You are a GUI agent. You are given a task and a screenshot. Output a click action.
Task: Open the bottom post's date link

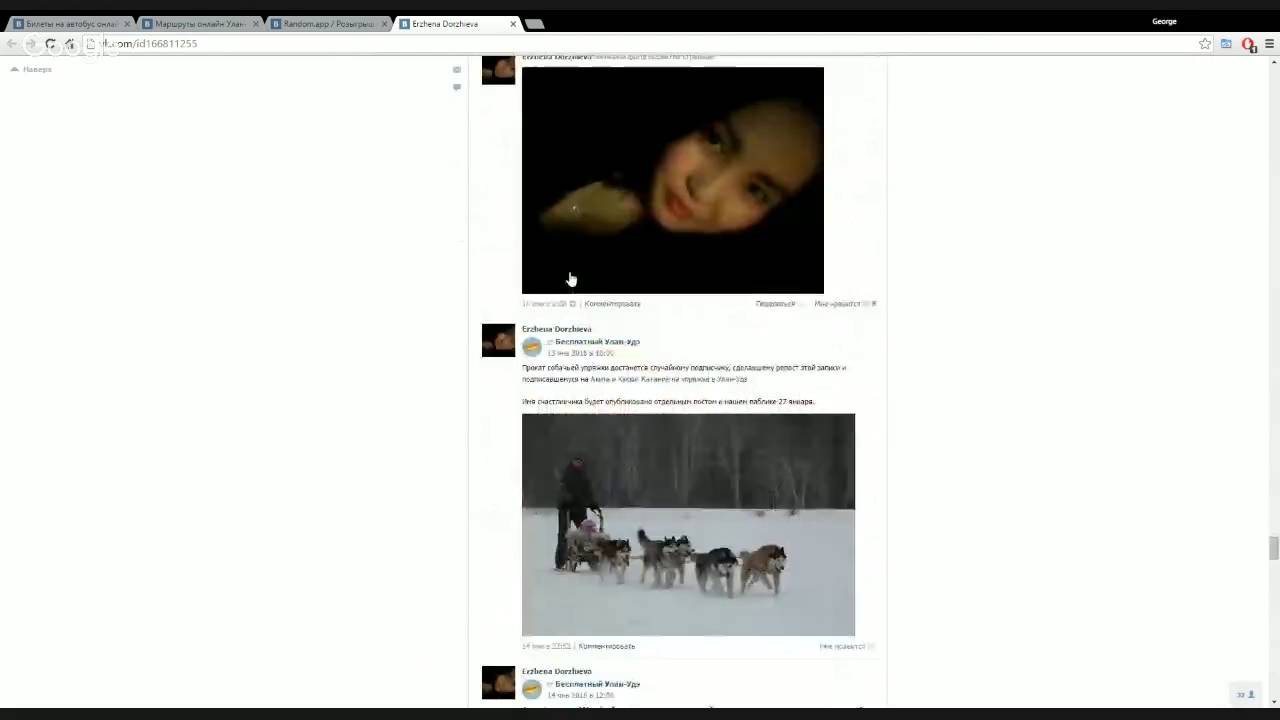[580, 695]
